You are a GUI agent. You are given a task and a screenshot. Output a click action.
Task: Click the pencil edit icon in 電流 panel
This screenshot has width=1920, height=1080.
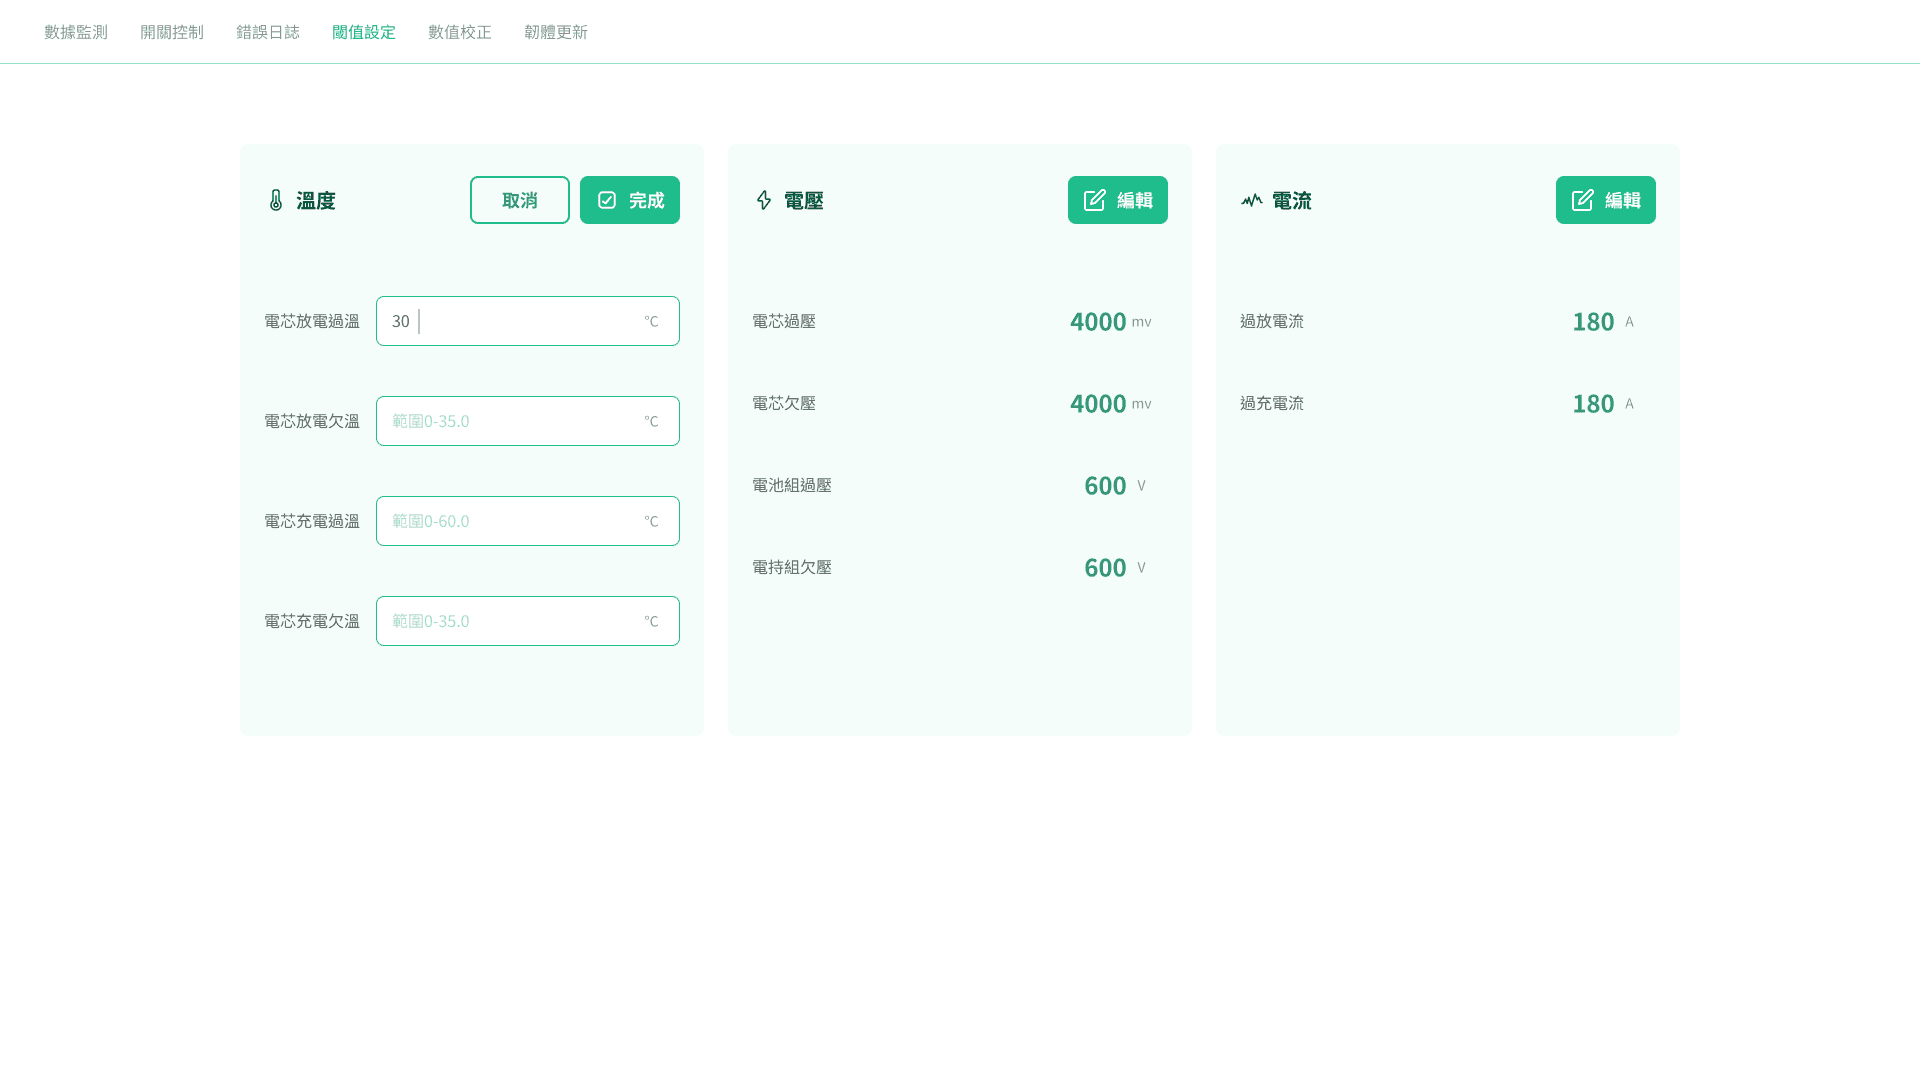coord(1582,199)
